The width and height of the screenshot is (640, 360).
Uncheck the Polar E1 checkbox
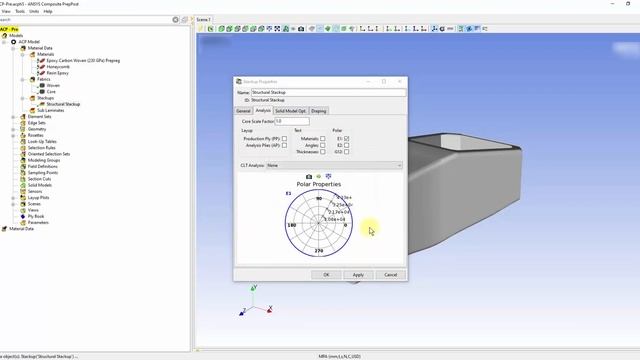(x=347, y=139)
